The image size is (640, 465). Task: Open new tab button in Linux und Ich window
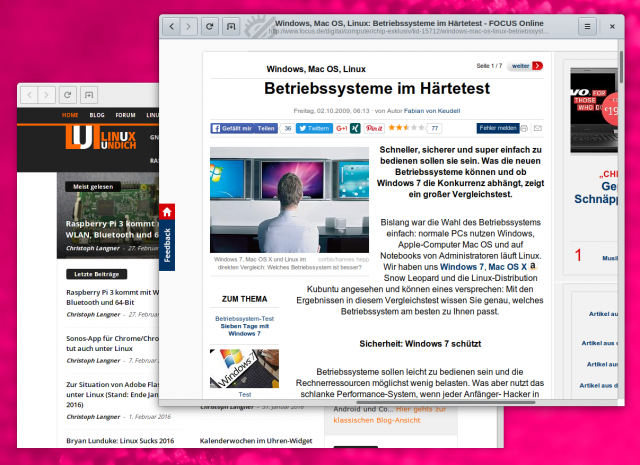(x=89, y=95)
